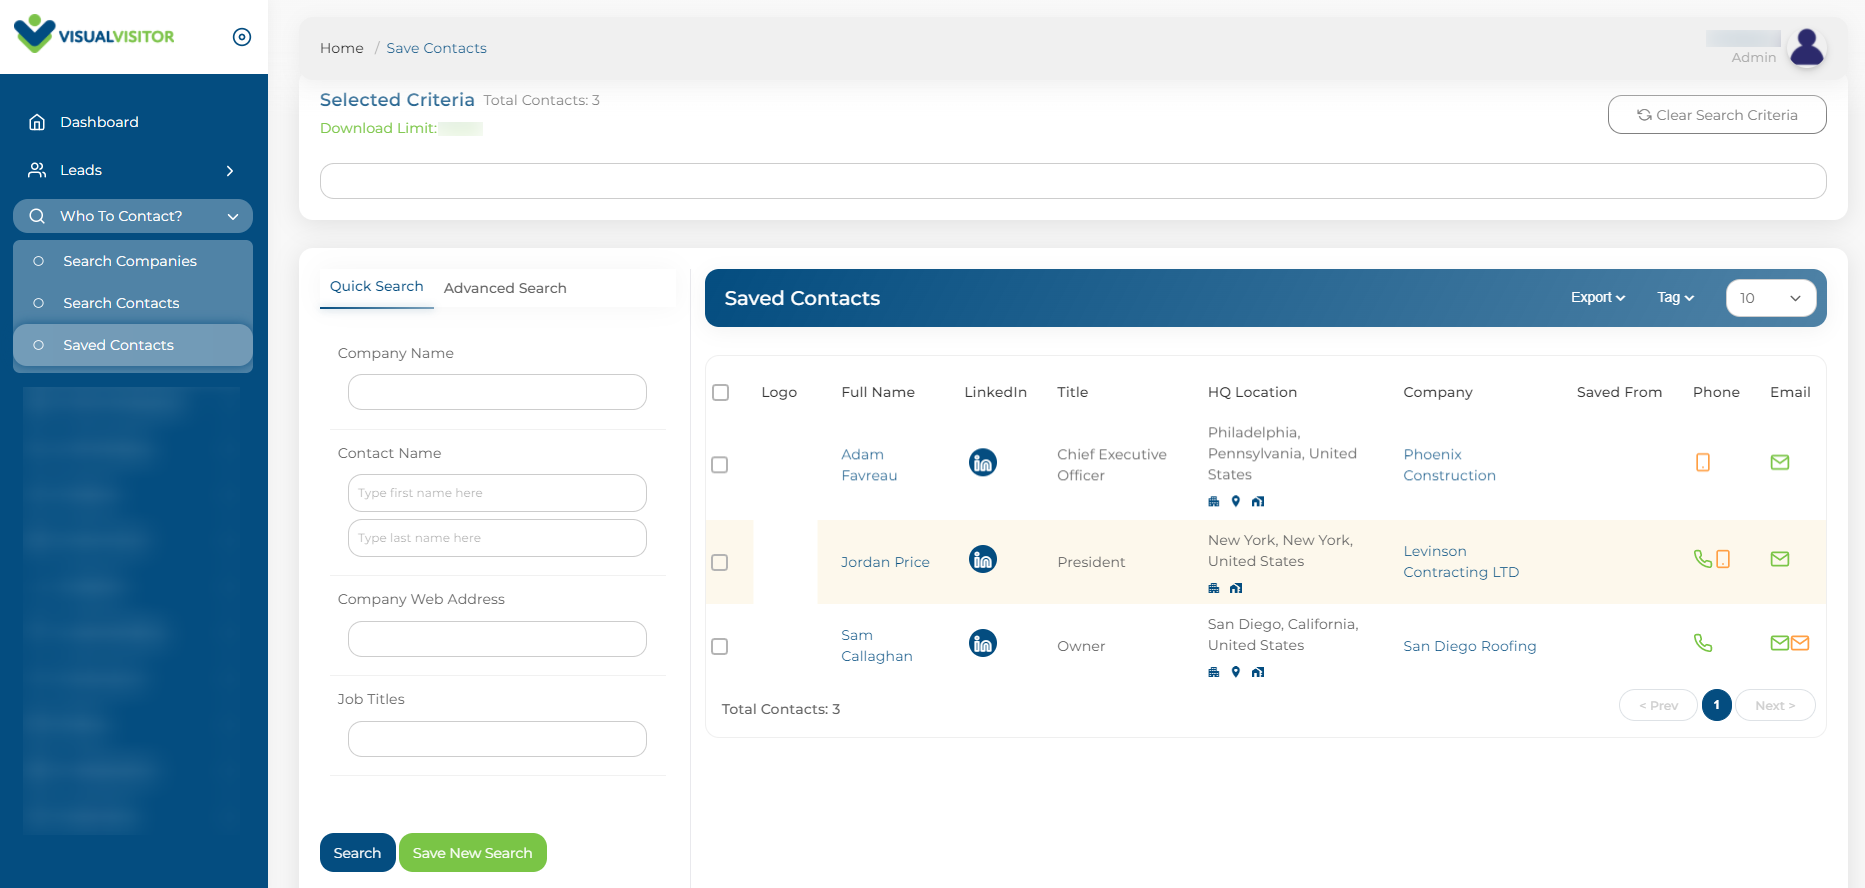Go to the next page with Next
The height and width of the screenshot is (888, 1865).
pyautogui.click(x=1775, y=705)
